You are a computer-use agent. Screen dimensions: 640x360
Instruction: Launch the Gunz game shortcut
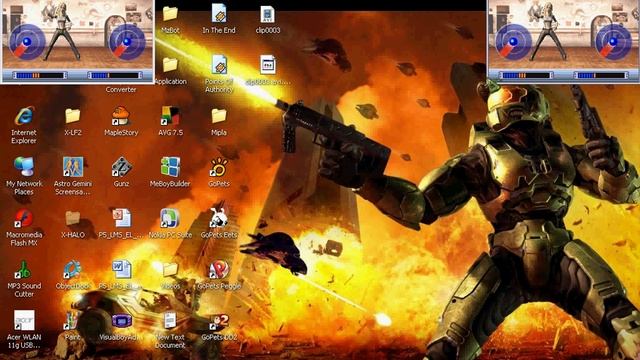(x=121, y=167)
